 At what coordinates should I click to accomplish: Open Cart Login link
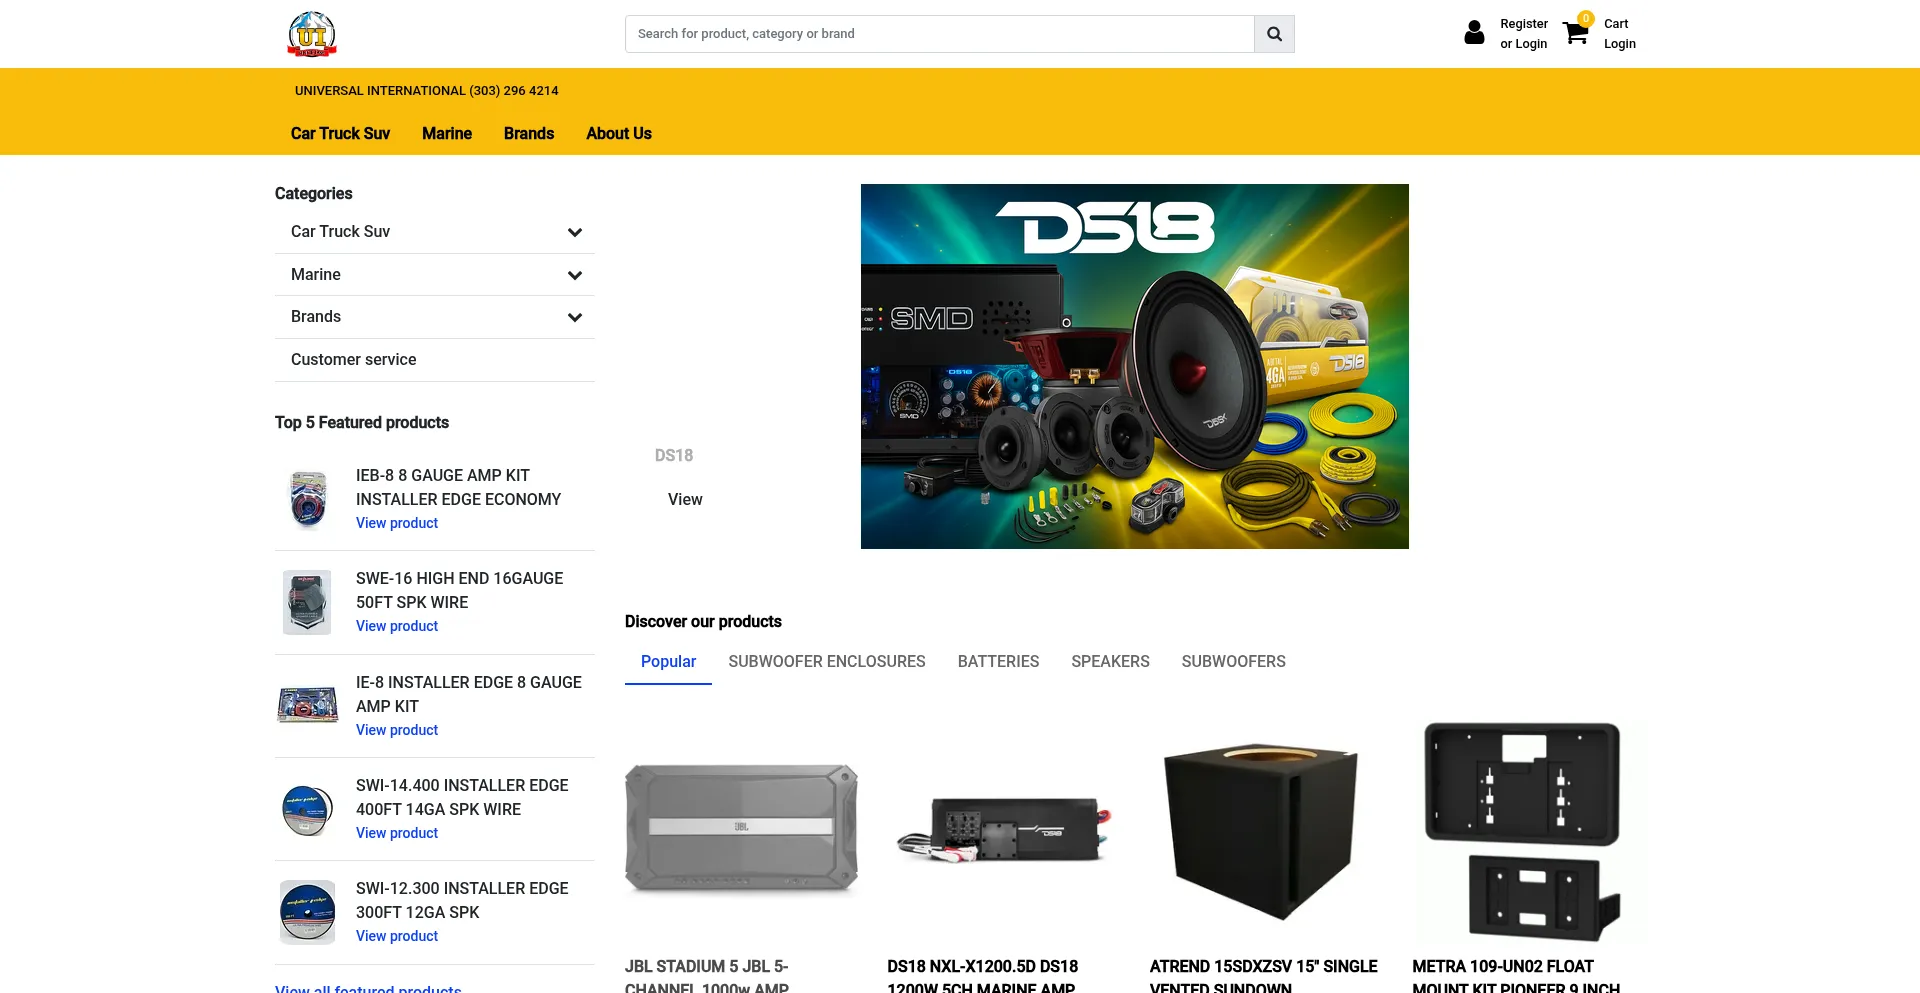1619,34
